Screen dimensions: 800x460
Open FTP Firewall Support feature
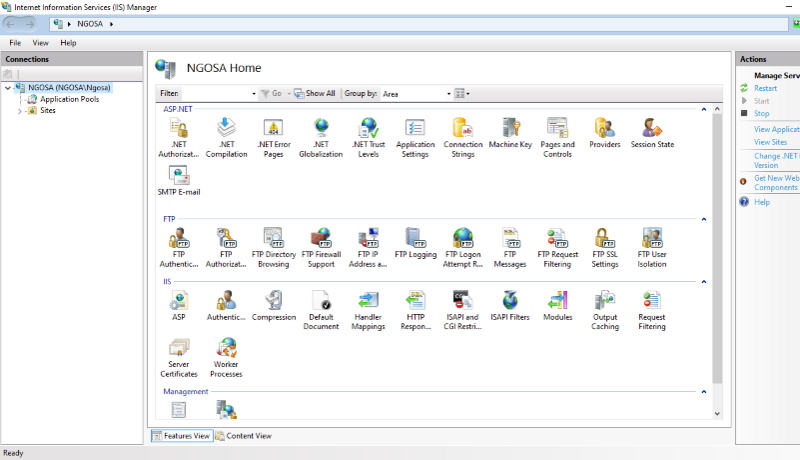[321, 248]
